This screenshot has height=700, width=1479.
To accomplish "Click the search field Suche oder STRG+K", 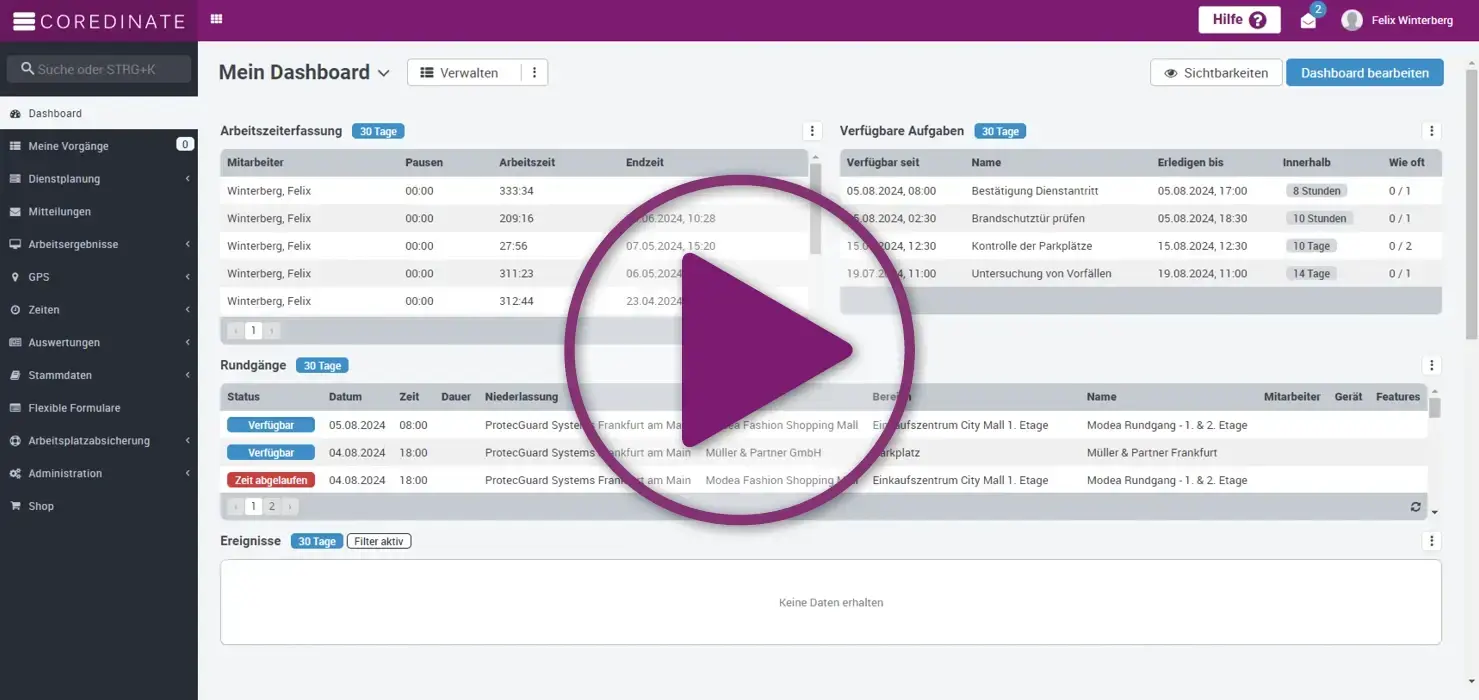I will 99,69.
